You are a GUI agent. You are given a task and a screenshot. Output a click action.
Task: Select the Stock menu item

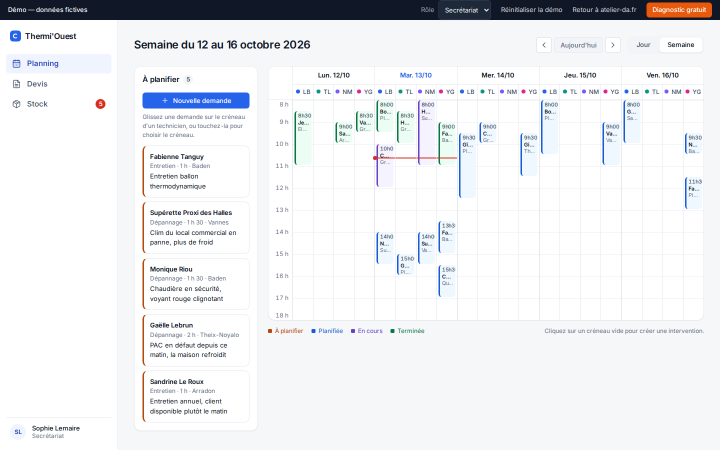click(59, 104)
